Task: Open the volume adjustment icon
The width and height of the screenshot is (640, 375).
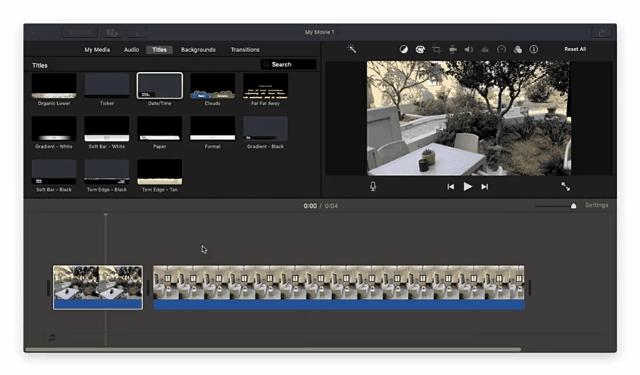Action: [x=469, y=49]
